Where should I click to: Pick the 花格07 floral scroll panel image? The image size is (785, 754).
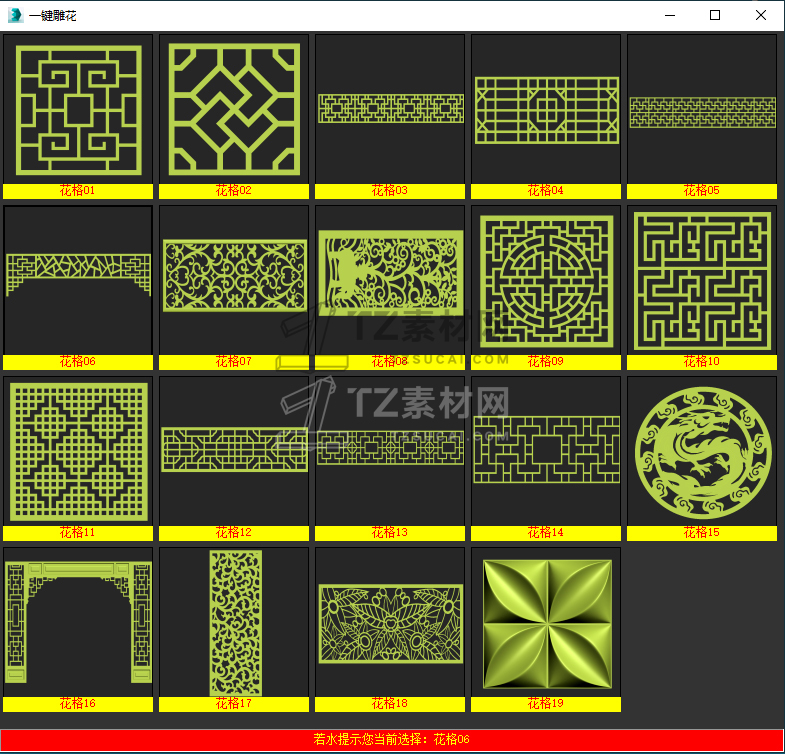pyautogui.click(x=234, y=280)
